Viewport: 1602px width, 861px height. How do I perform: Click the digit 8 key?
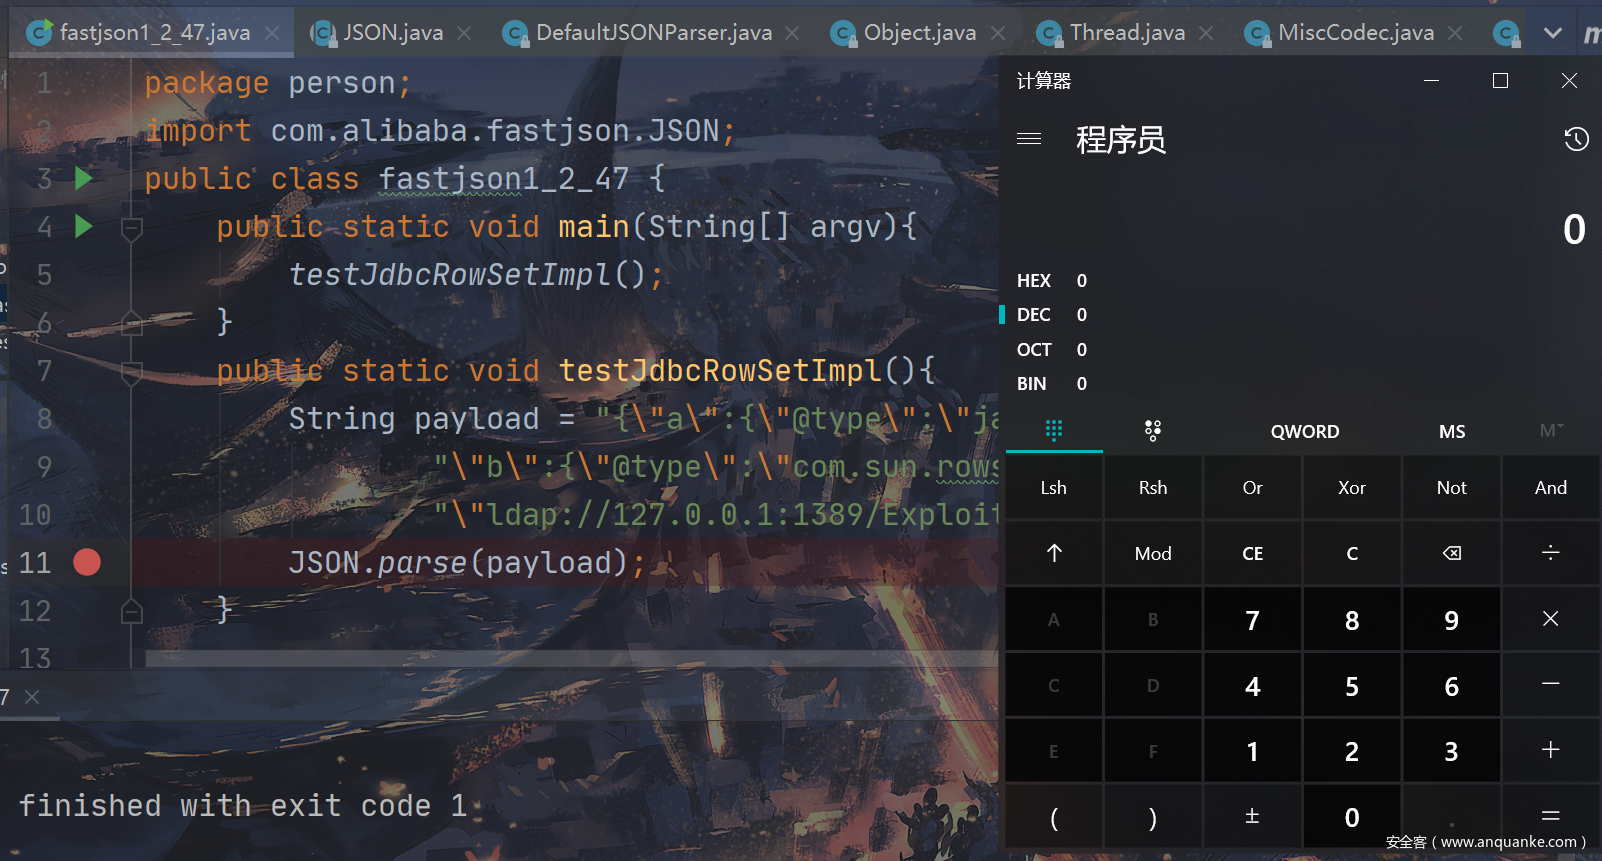(1352, 619)
